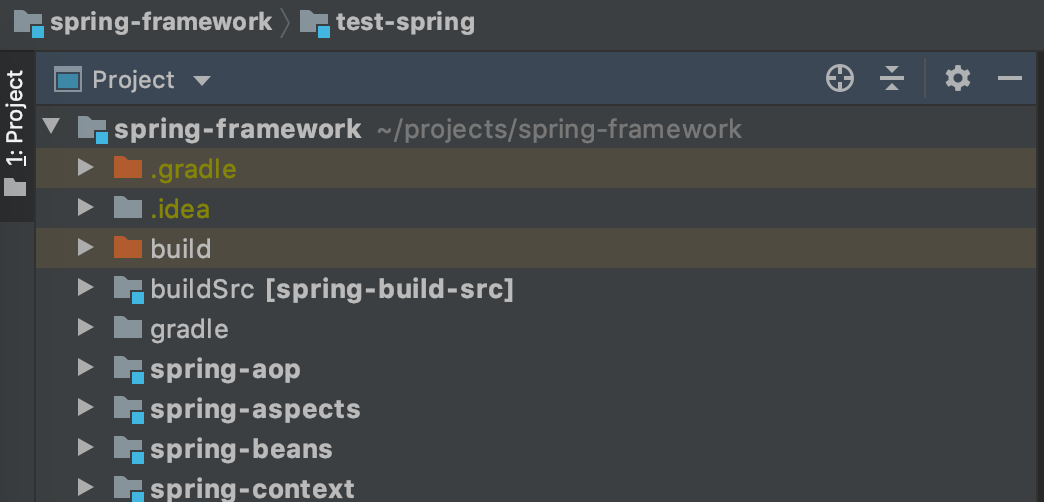
Task: Click the locate/select opened file crosshair icon
Action: 840,79
